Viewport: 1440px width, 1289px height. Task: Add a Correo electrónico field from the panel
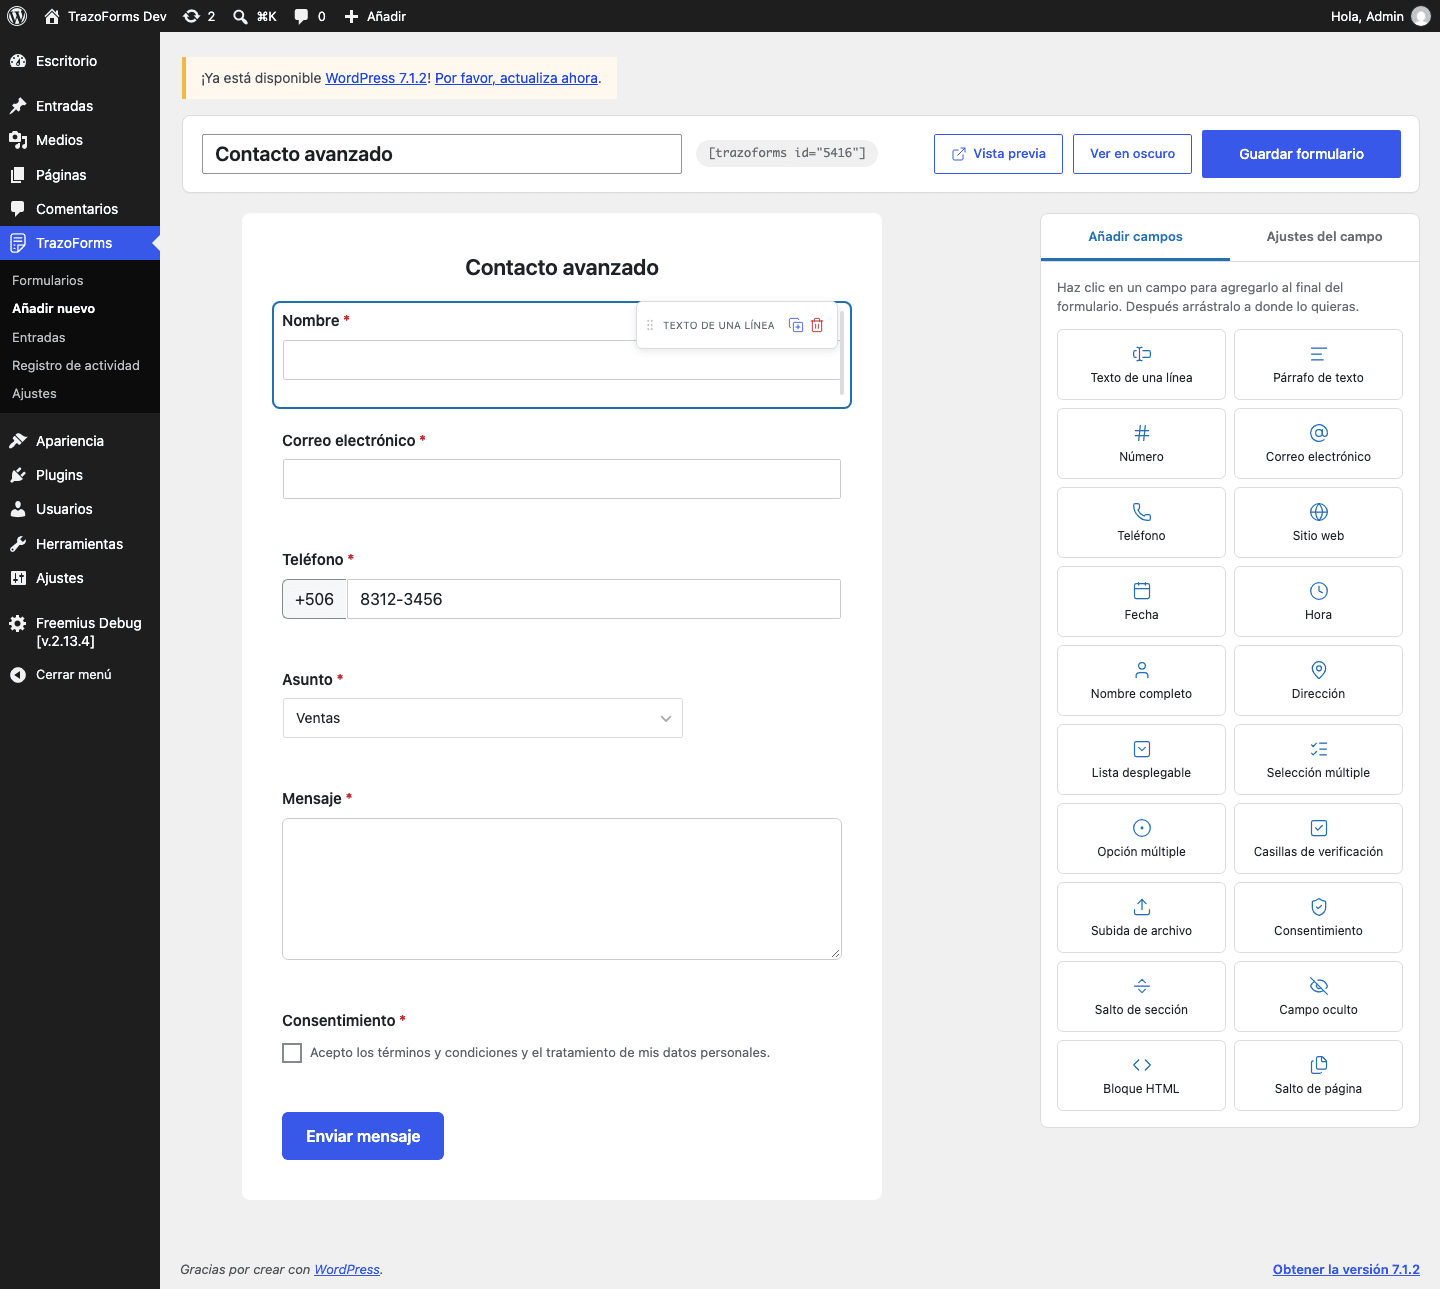pyautogui.click(x=1318, y=444)
